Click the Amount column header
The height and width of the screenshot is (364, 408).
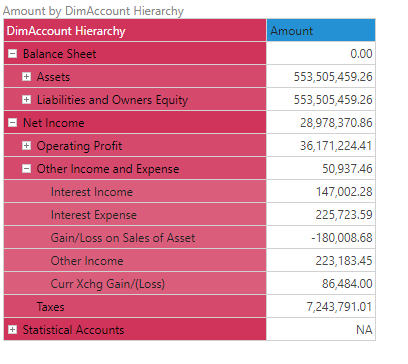[x=321, y=30]
